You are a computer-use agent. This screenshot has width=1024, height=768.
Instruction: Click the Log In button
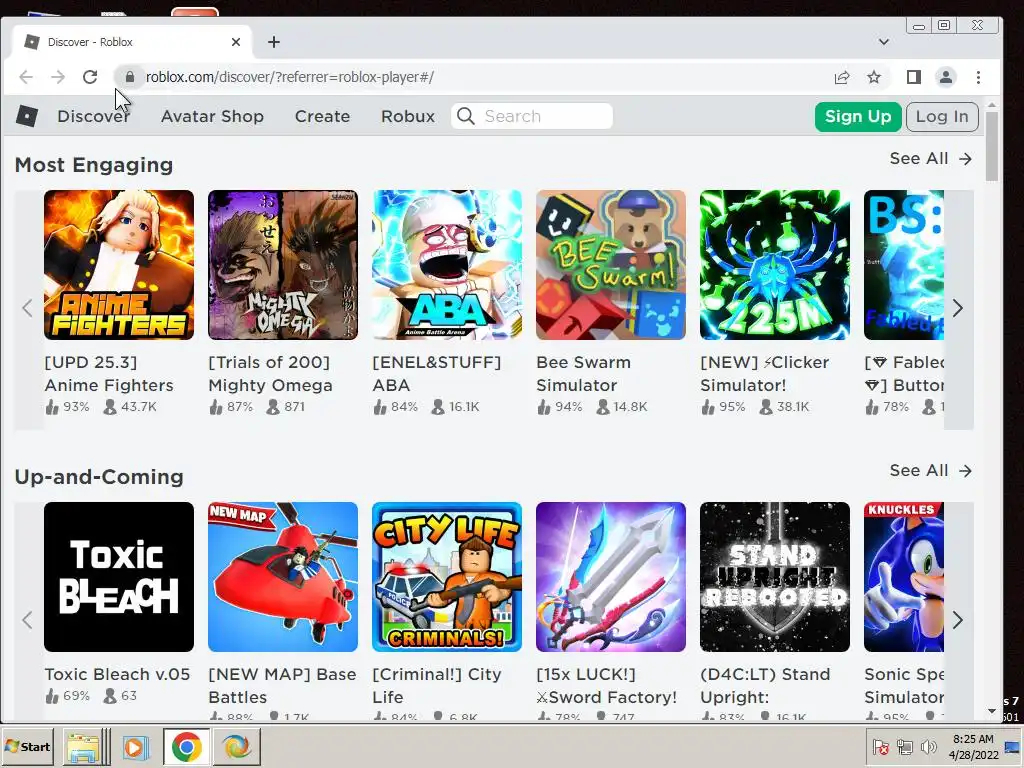[942, 116]
